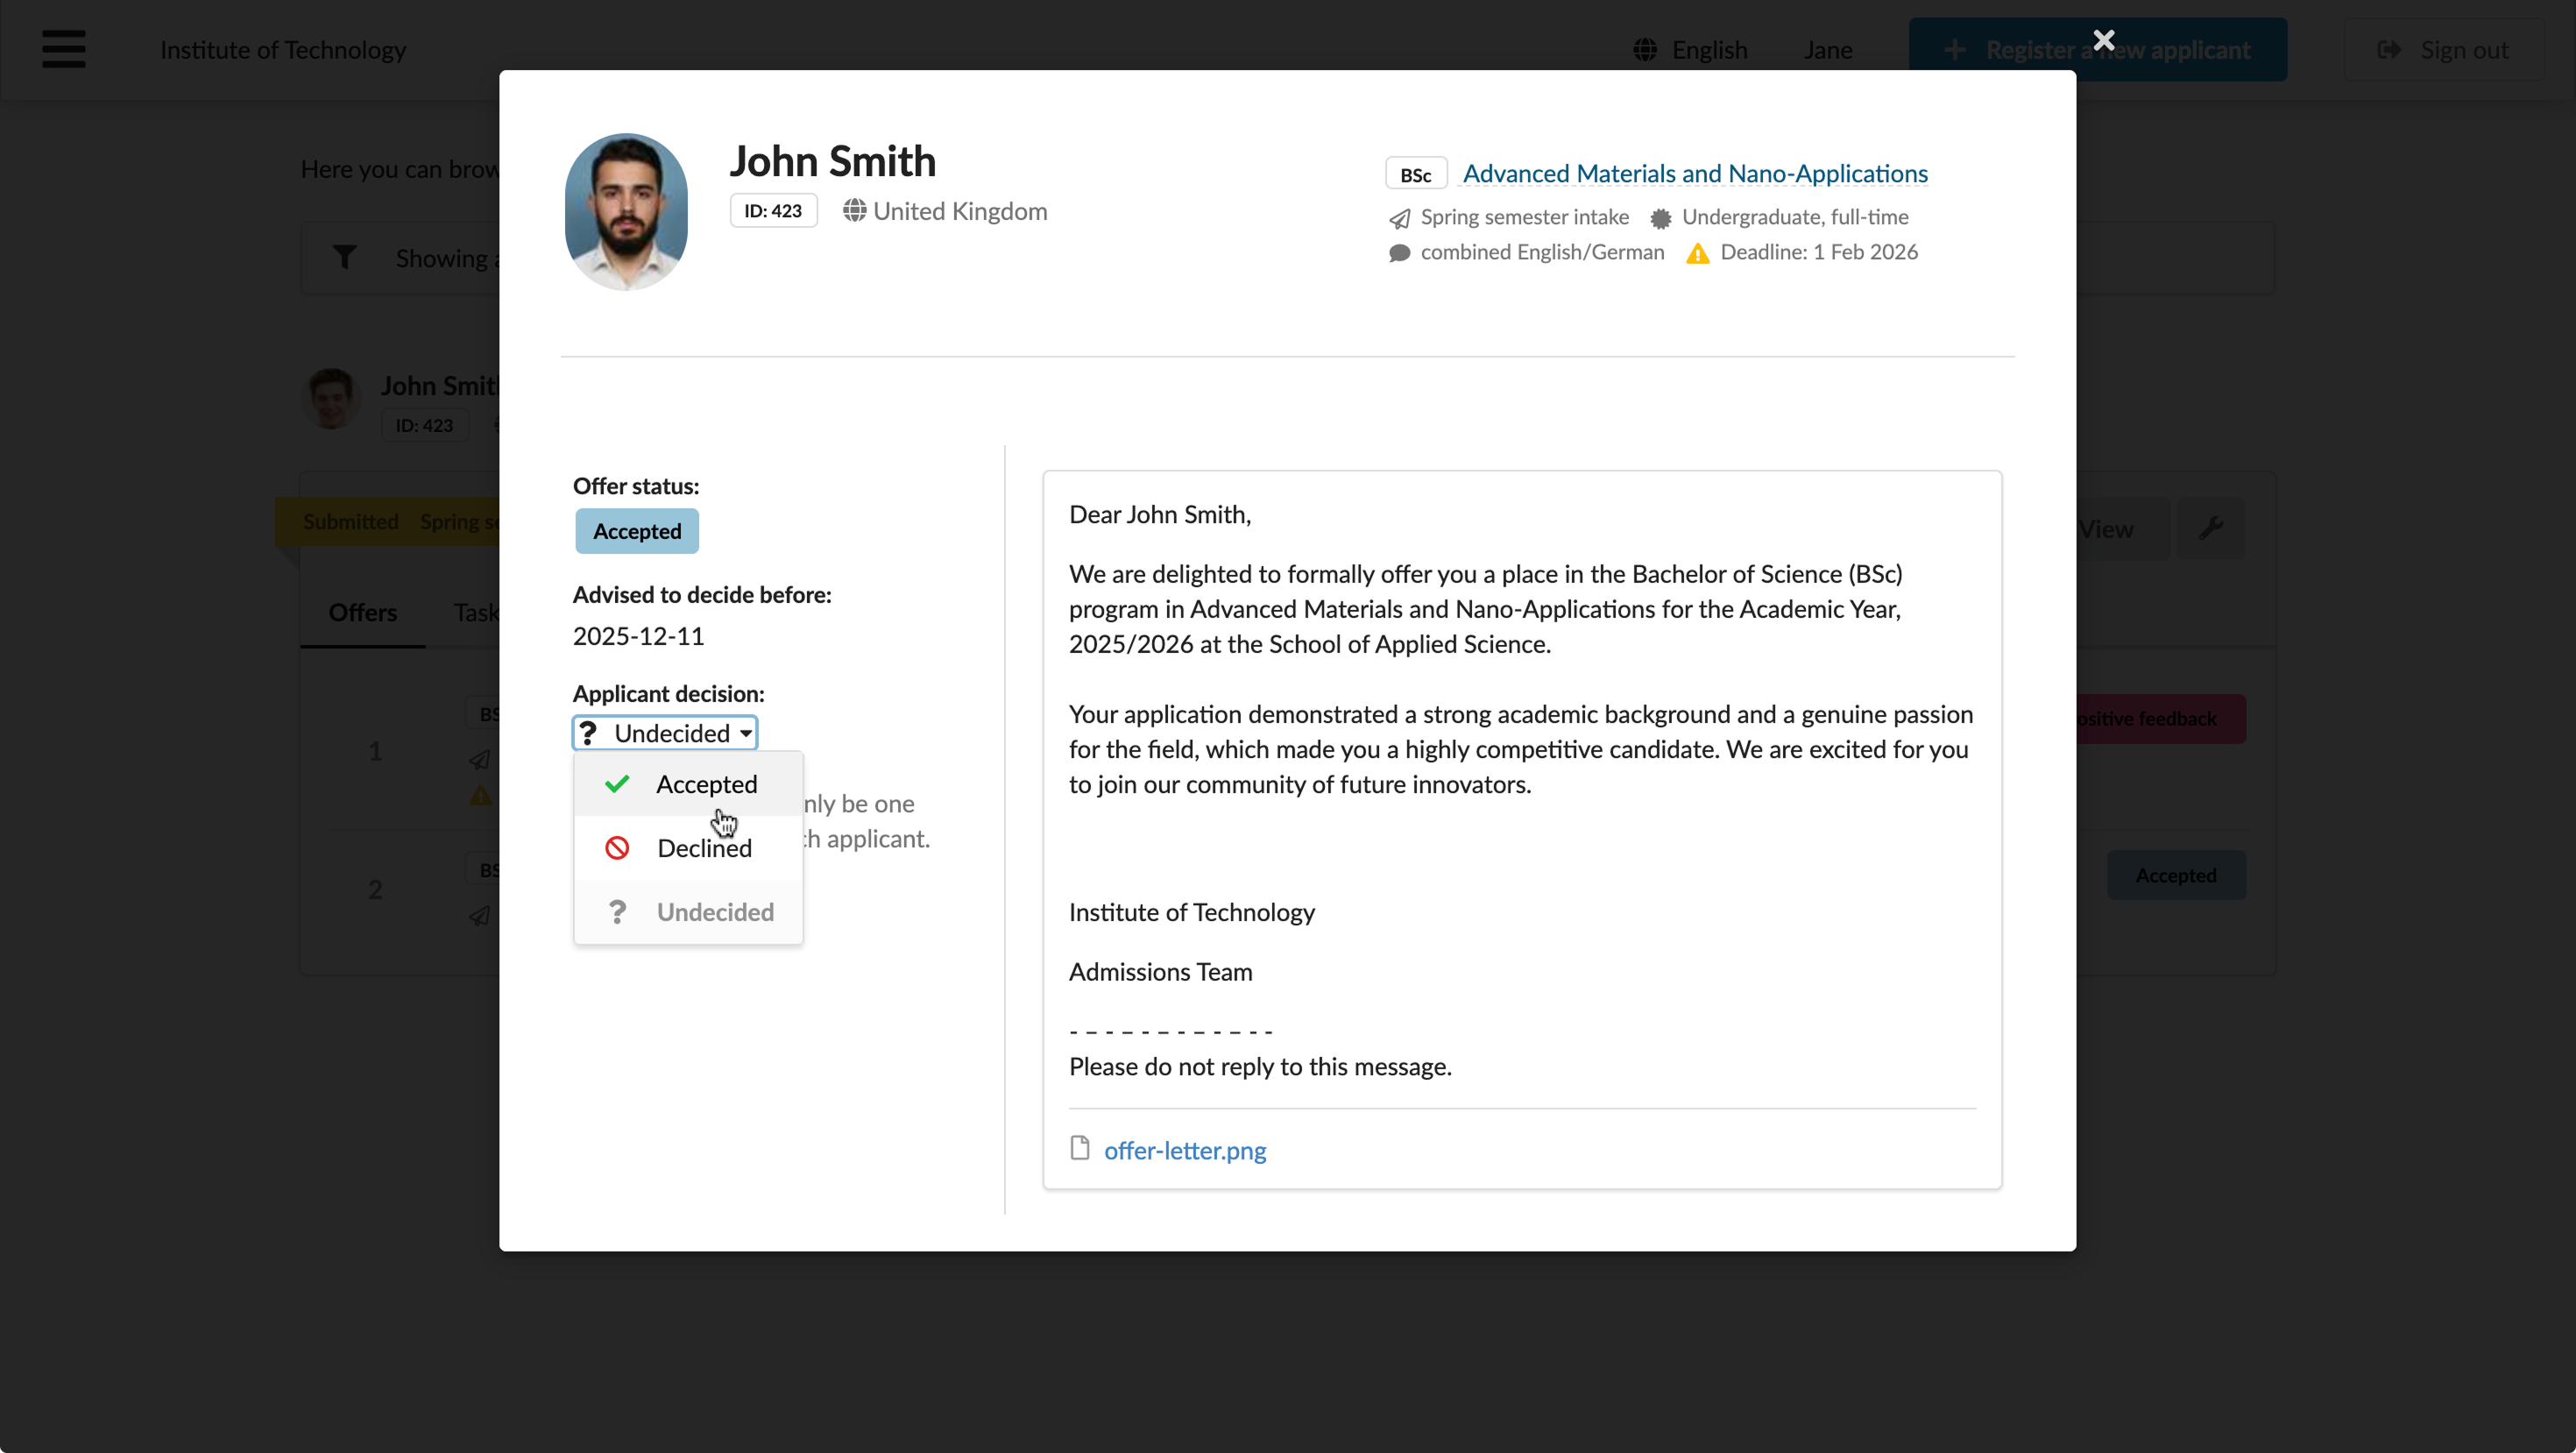Click the green checkmark Accepted icon
Screen dimensions: 2576x1453
tap(617, 784)
